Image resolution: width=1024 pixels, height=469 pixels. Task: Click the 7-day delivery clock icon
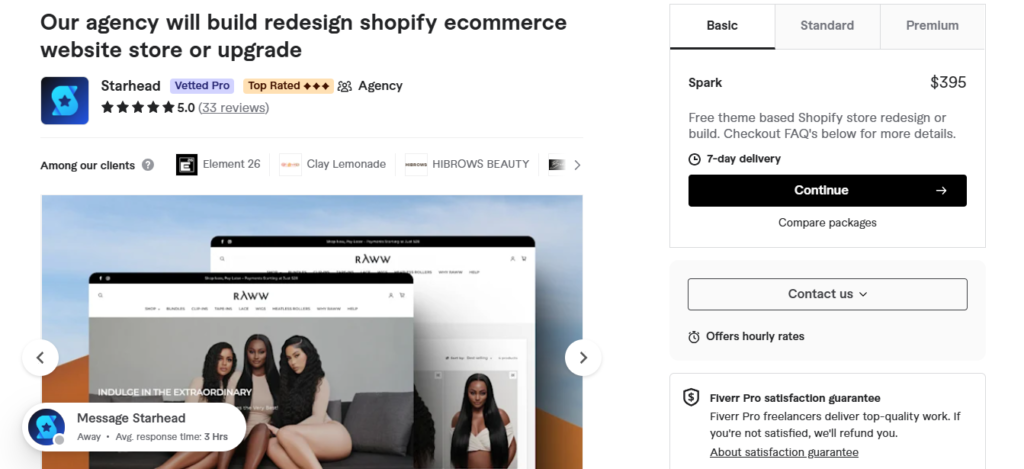(x=694, y=159)
